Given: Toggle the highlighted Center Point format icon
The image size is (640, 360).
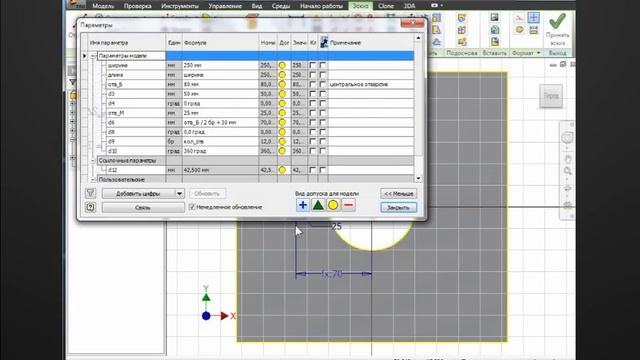Looking at the screenshot, I should pos(533,18).
